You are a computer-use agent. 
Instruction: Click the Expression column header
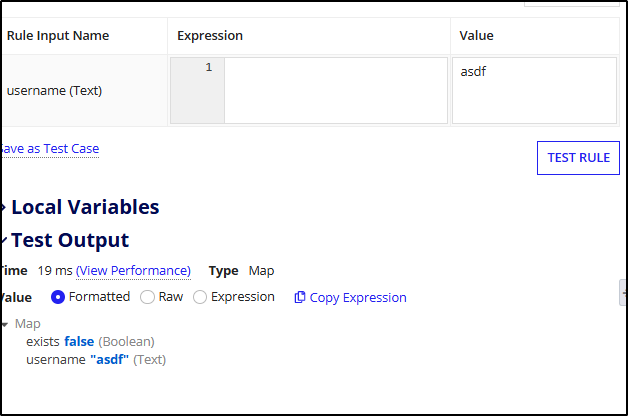point(210,36)
